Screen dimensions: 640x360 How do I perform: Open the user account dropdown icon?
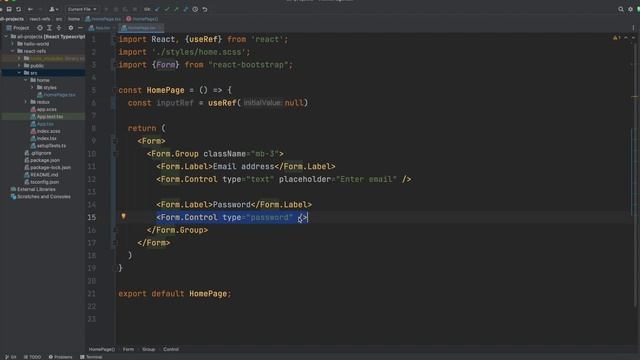point(53,9)
